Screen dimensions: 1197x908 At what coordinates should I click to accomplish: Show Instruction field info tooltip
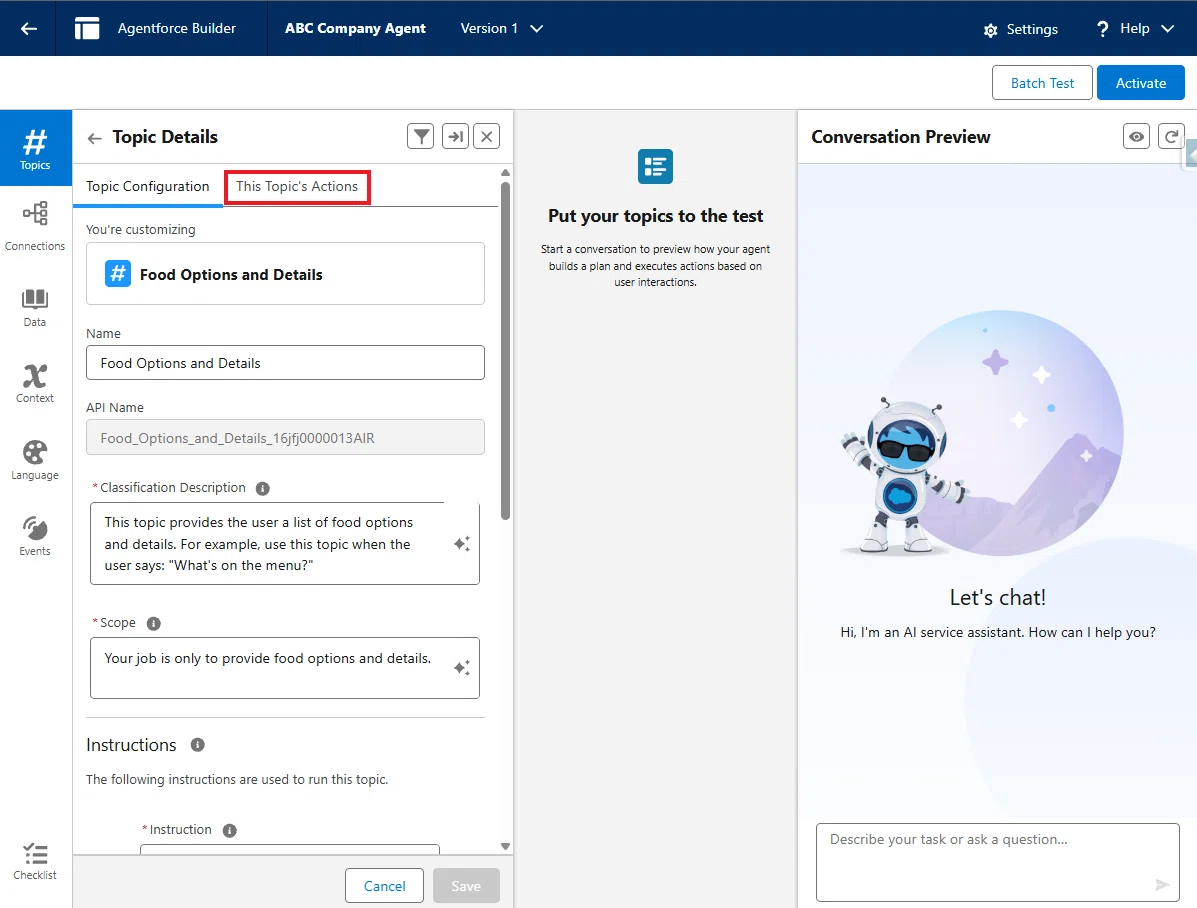[x=230, y=831]
